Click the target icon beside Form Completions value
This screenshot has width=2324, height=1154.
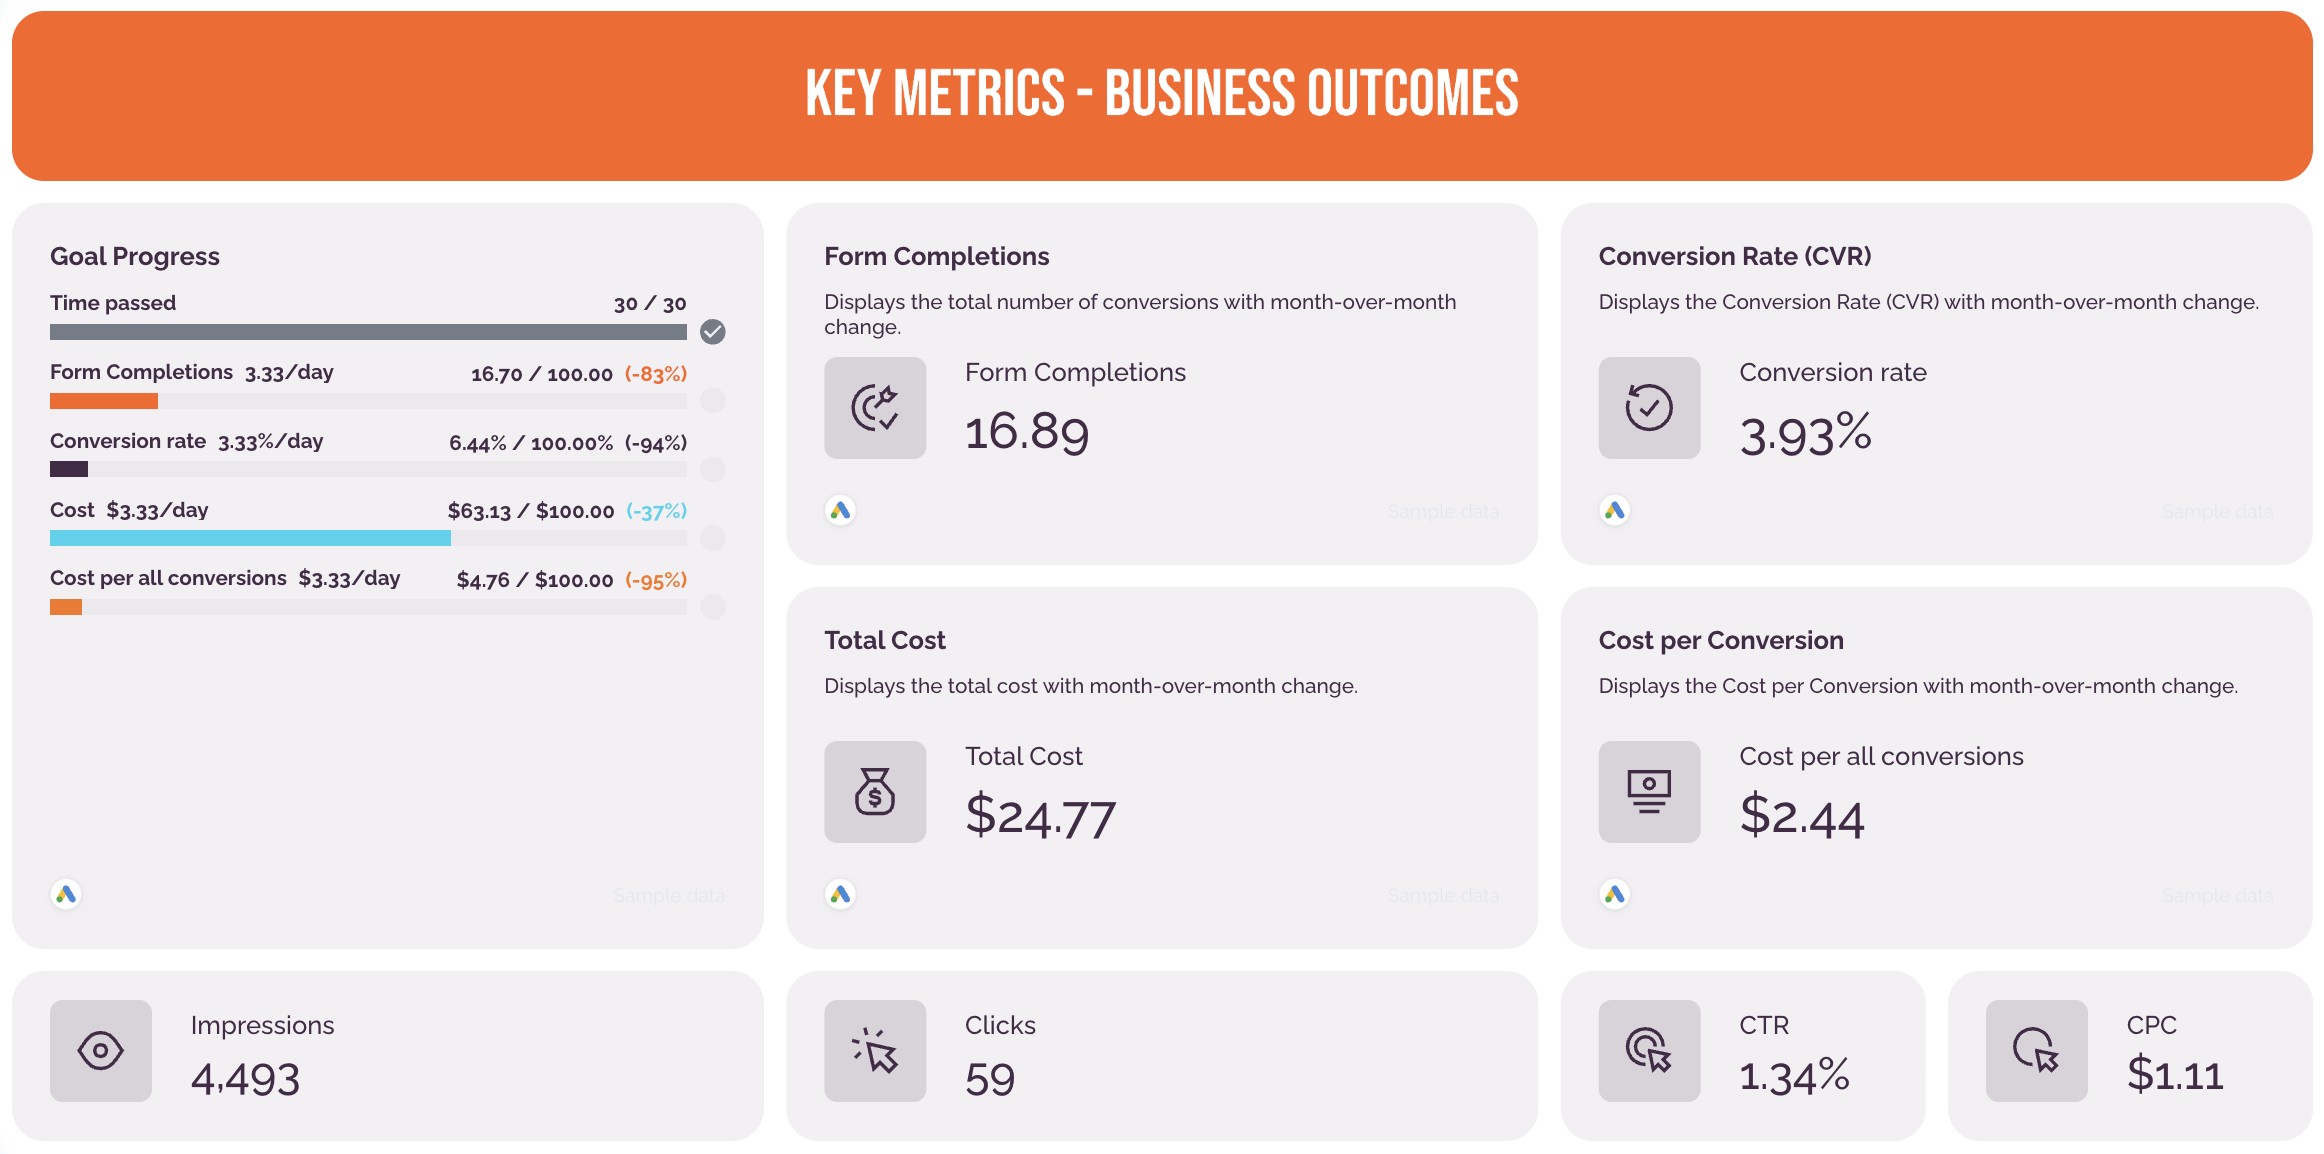pos(874,407)
